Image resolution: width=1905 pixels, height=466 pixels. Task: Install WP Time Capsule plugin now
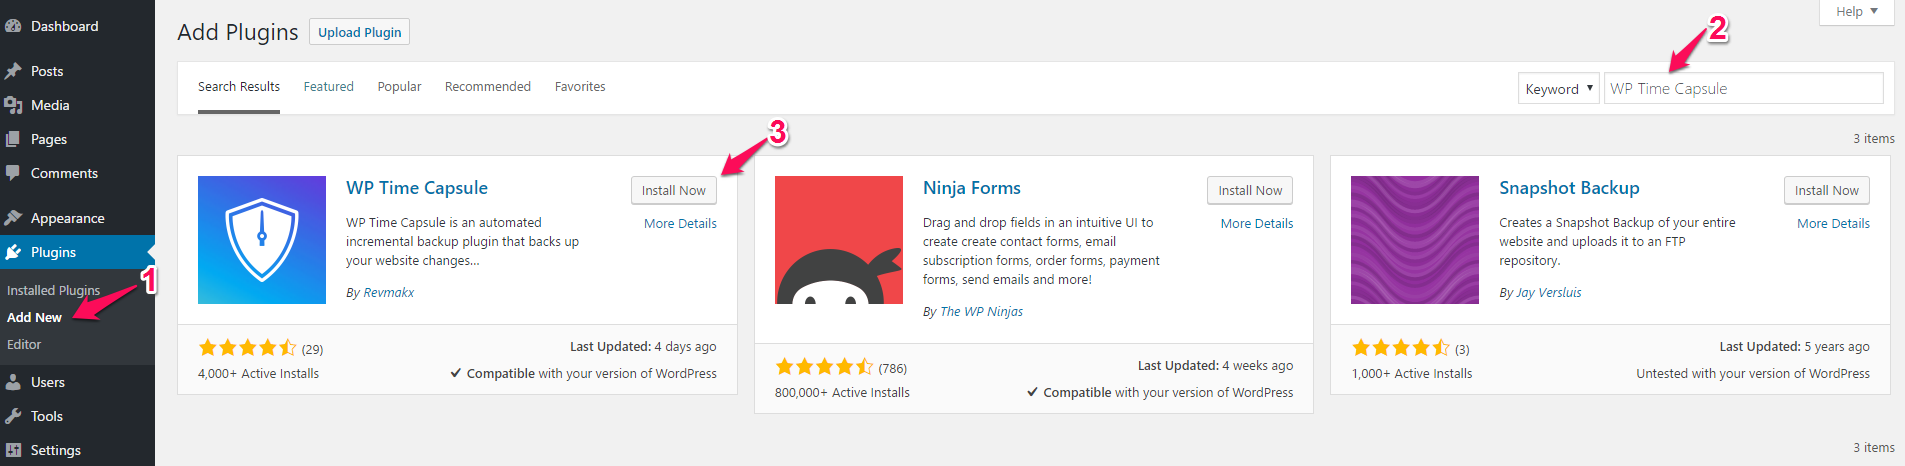[673, 190]
